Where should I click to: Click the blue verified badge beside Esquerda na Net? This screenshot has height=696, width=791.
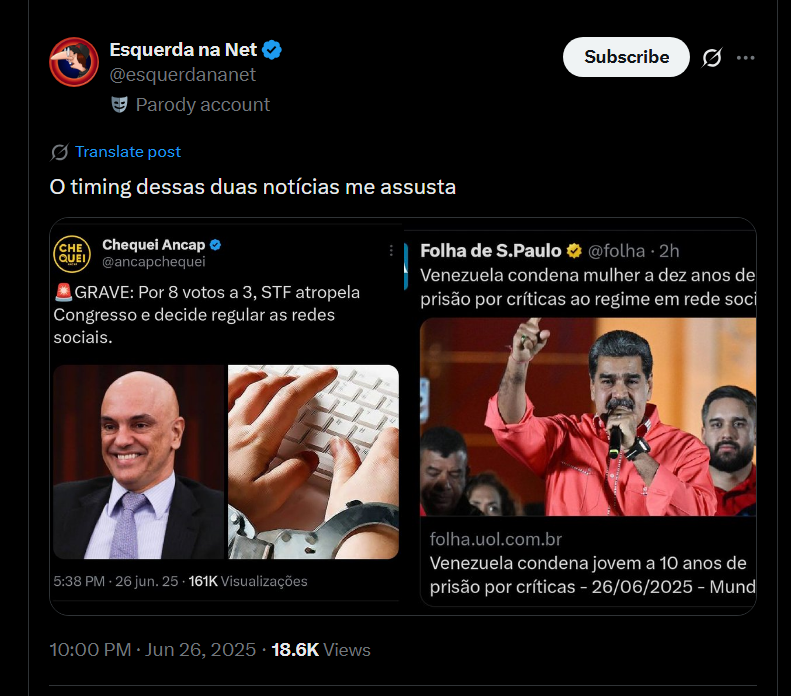tap(272, 50)
